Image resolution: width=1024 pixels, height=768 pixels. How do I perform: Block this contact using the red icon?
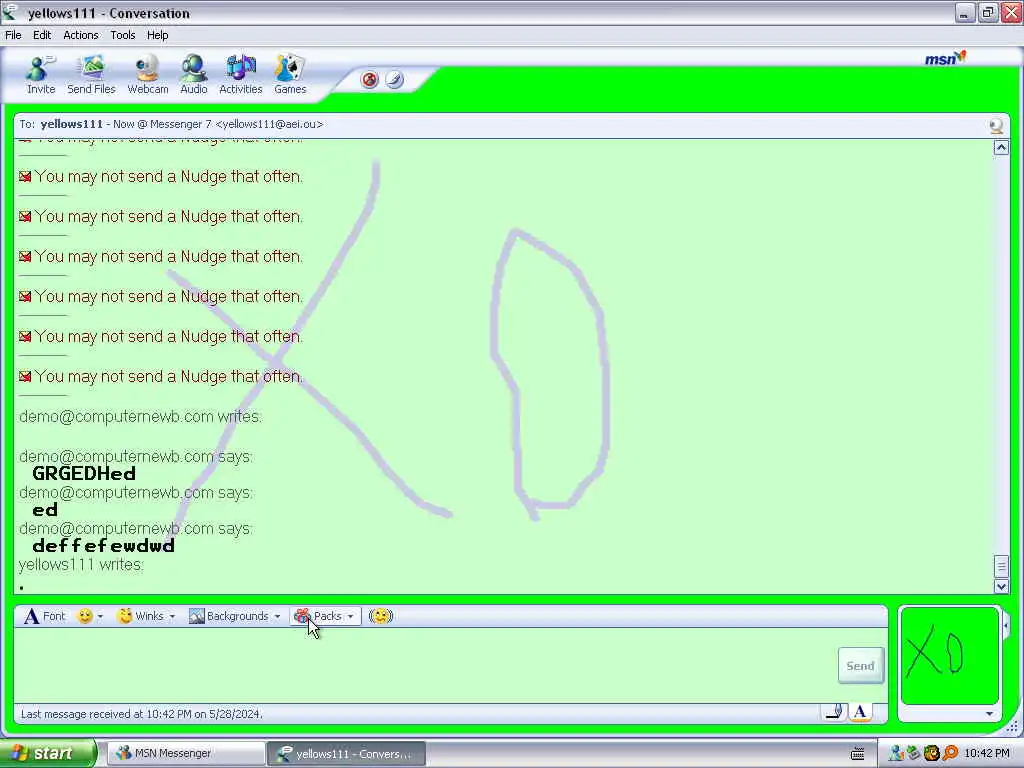click(370, 80)
